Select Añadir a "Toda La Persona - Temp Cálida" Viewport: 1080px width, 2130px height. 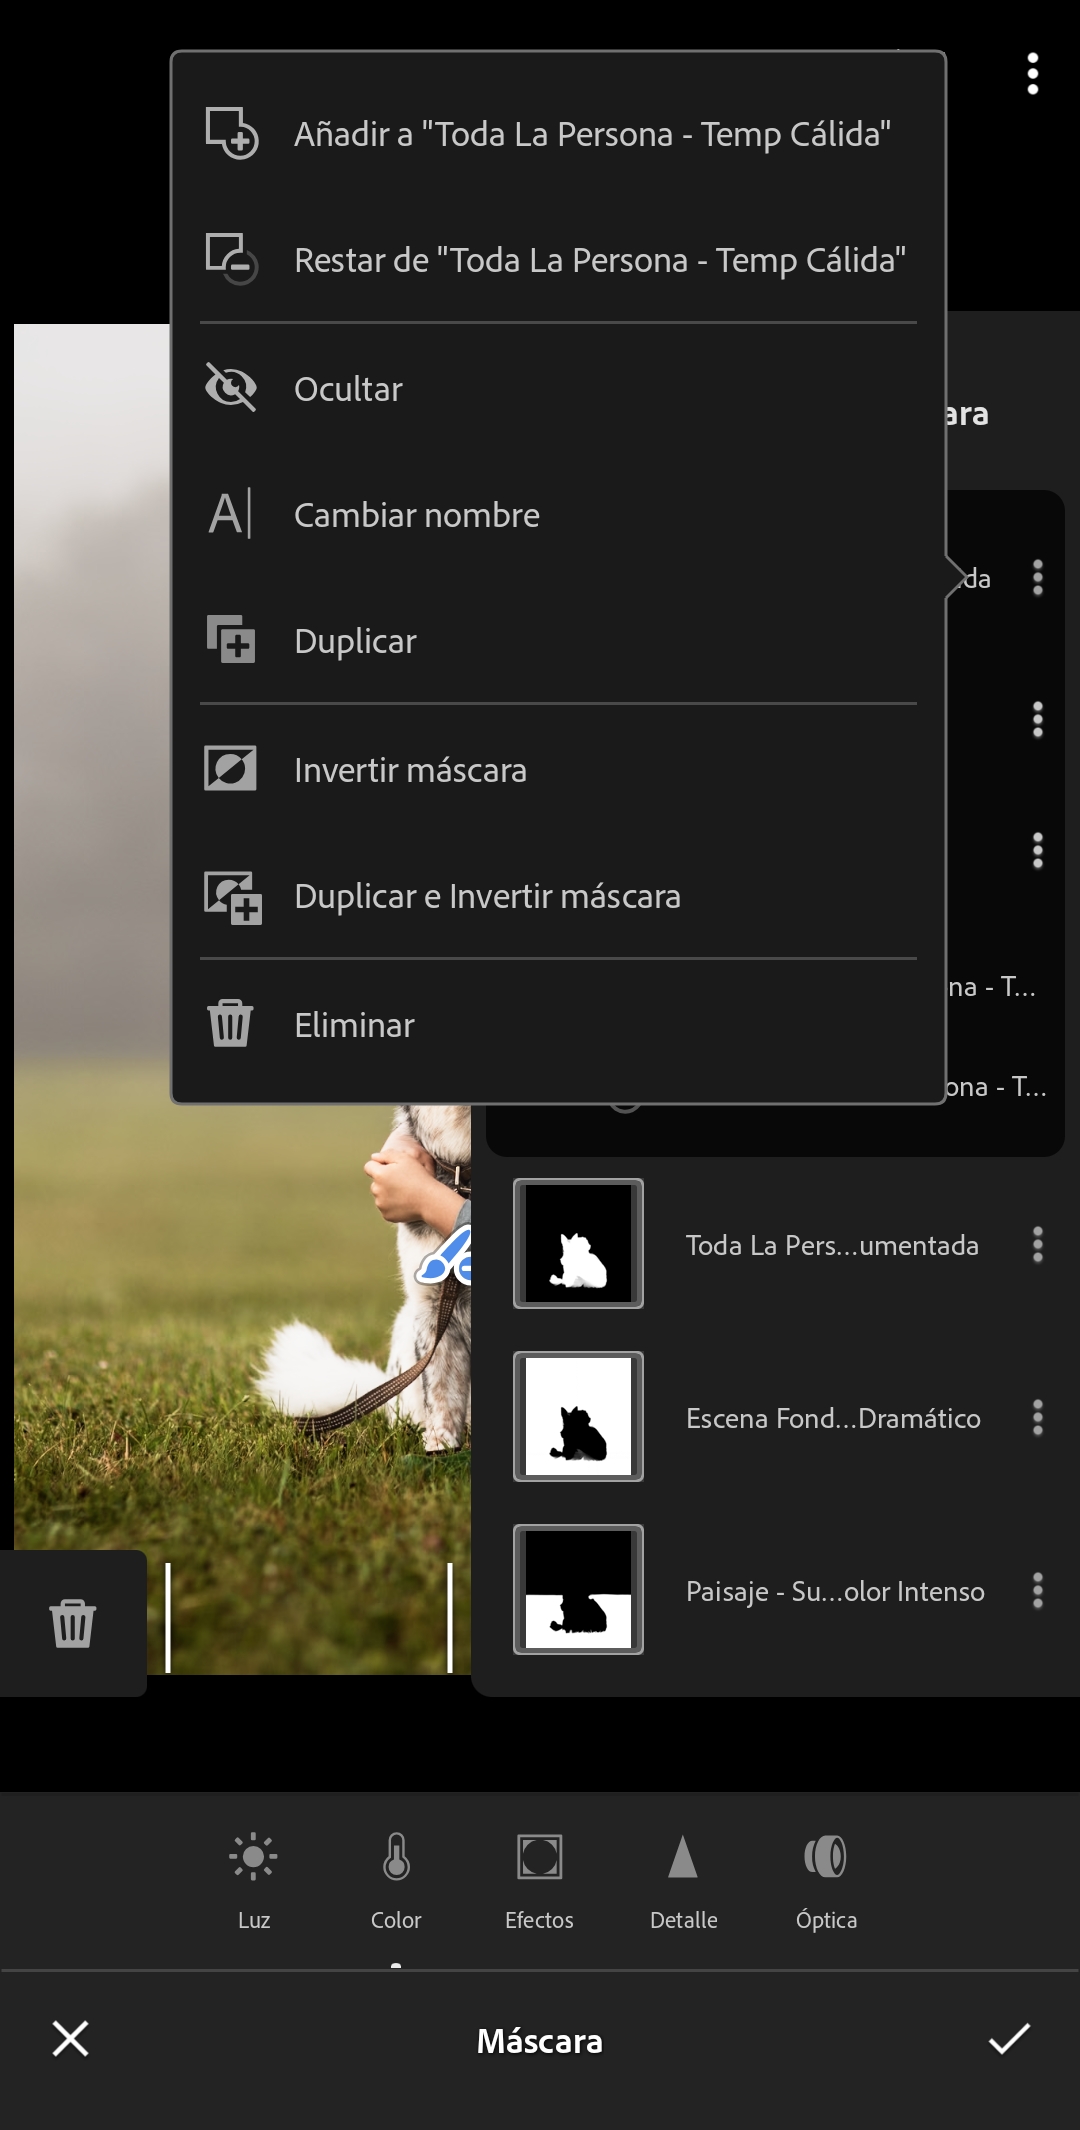click(x=558, y=134)
